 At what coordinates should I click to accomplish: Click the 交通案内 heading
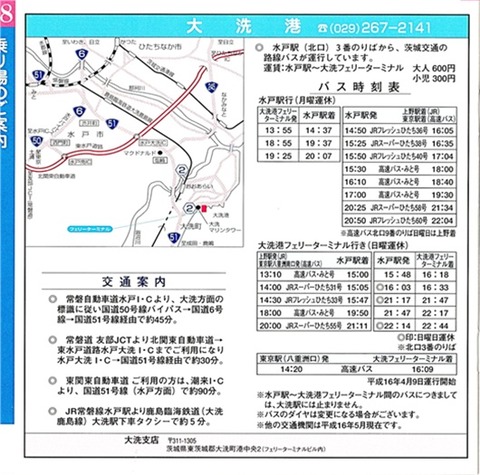(x=134, y=282)
